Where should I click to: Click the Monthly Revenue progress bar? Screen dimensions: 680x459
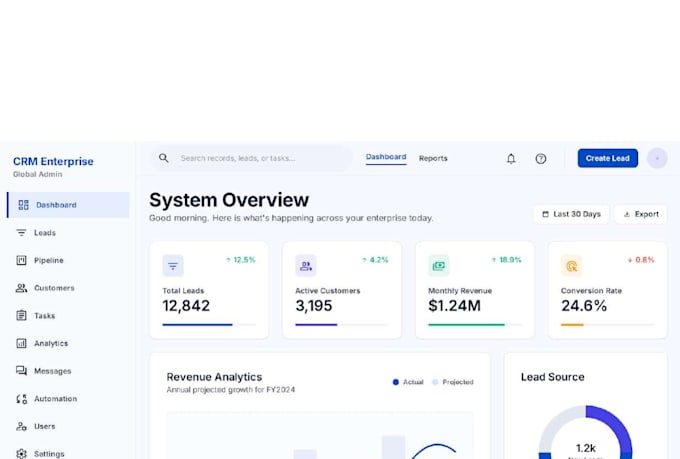point(475,325)
